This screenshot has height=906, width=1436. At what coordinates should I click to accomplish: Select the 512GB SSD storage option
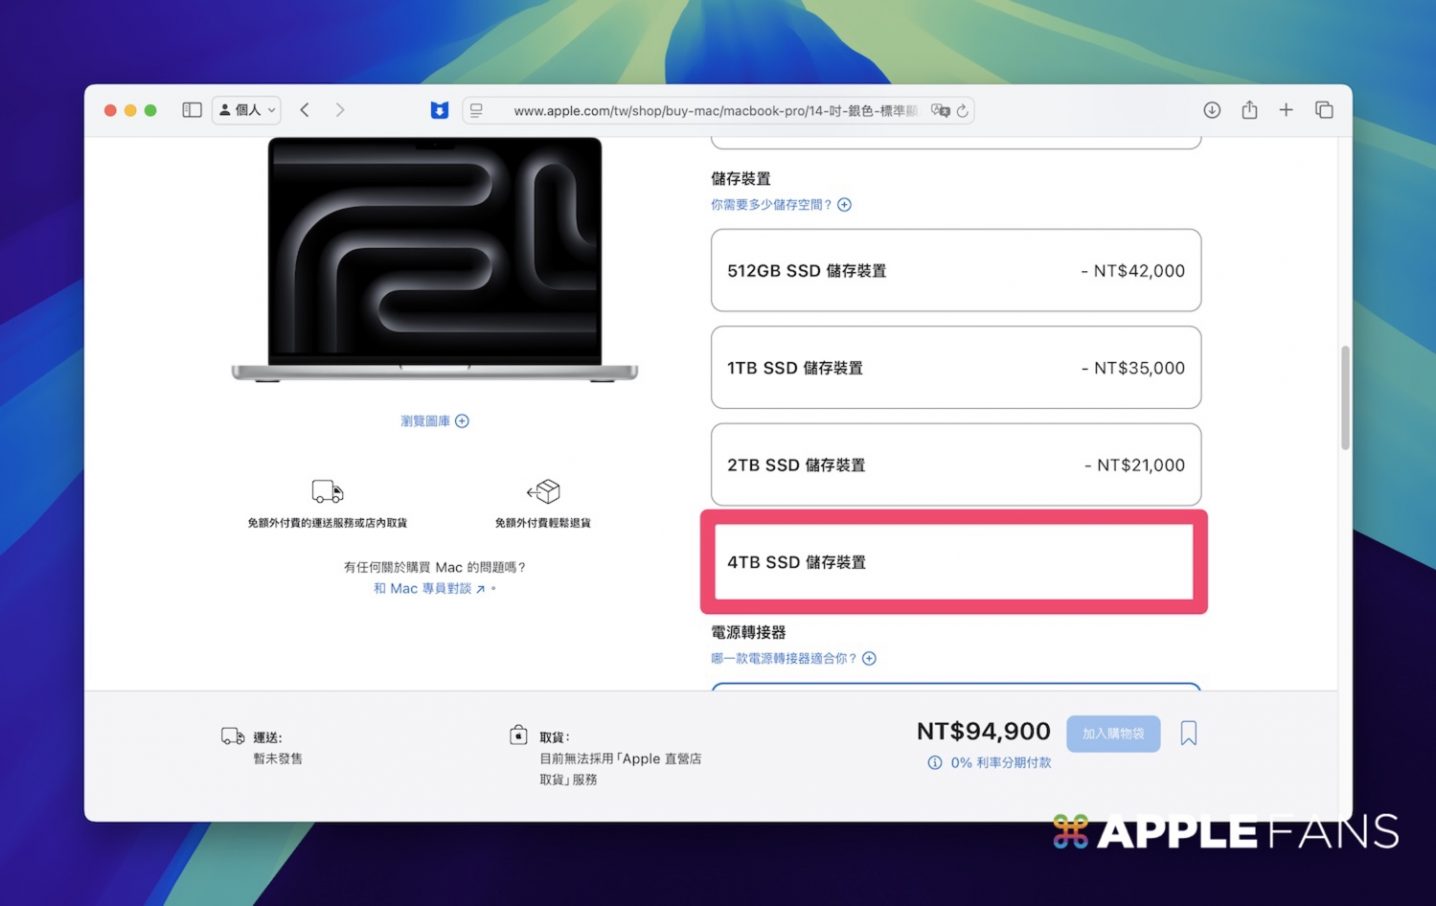click(955, 271)
